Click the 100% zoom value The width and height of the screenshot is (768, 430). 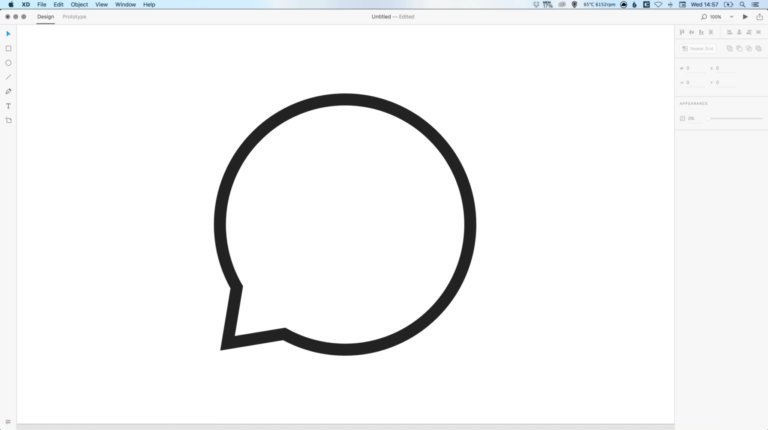(716, 17)
